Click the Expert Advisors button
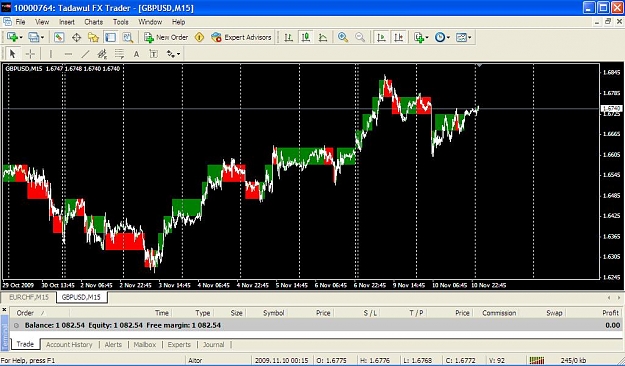The height and width of the screenshot is (366, 625). [x=242, y=37]
